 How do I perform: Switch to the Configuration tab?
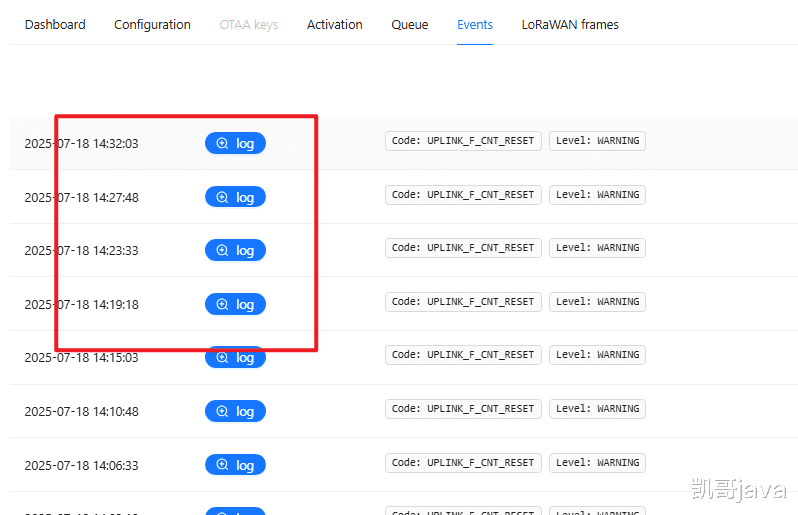pyautogui.click(x=152, y=24)
